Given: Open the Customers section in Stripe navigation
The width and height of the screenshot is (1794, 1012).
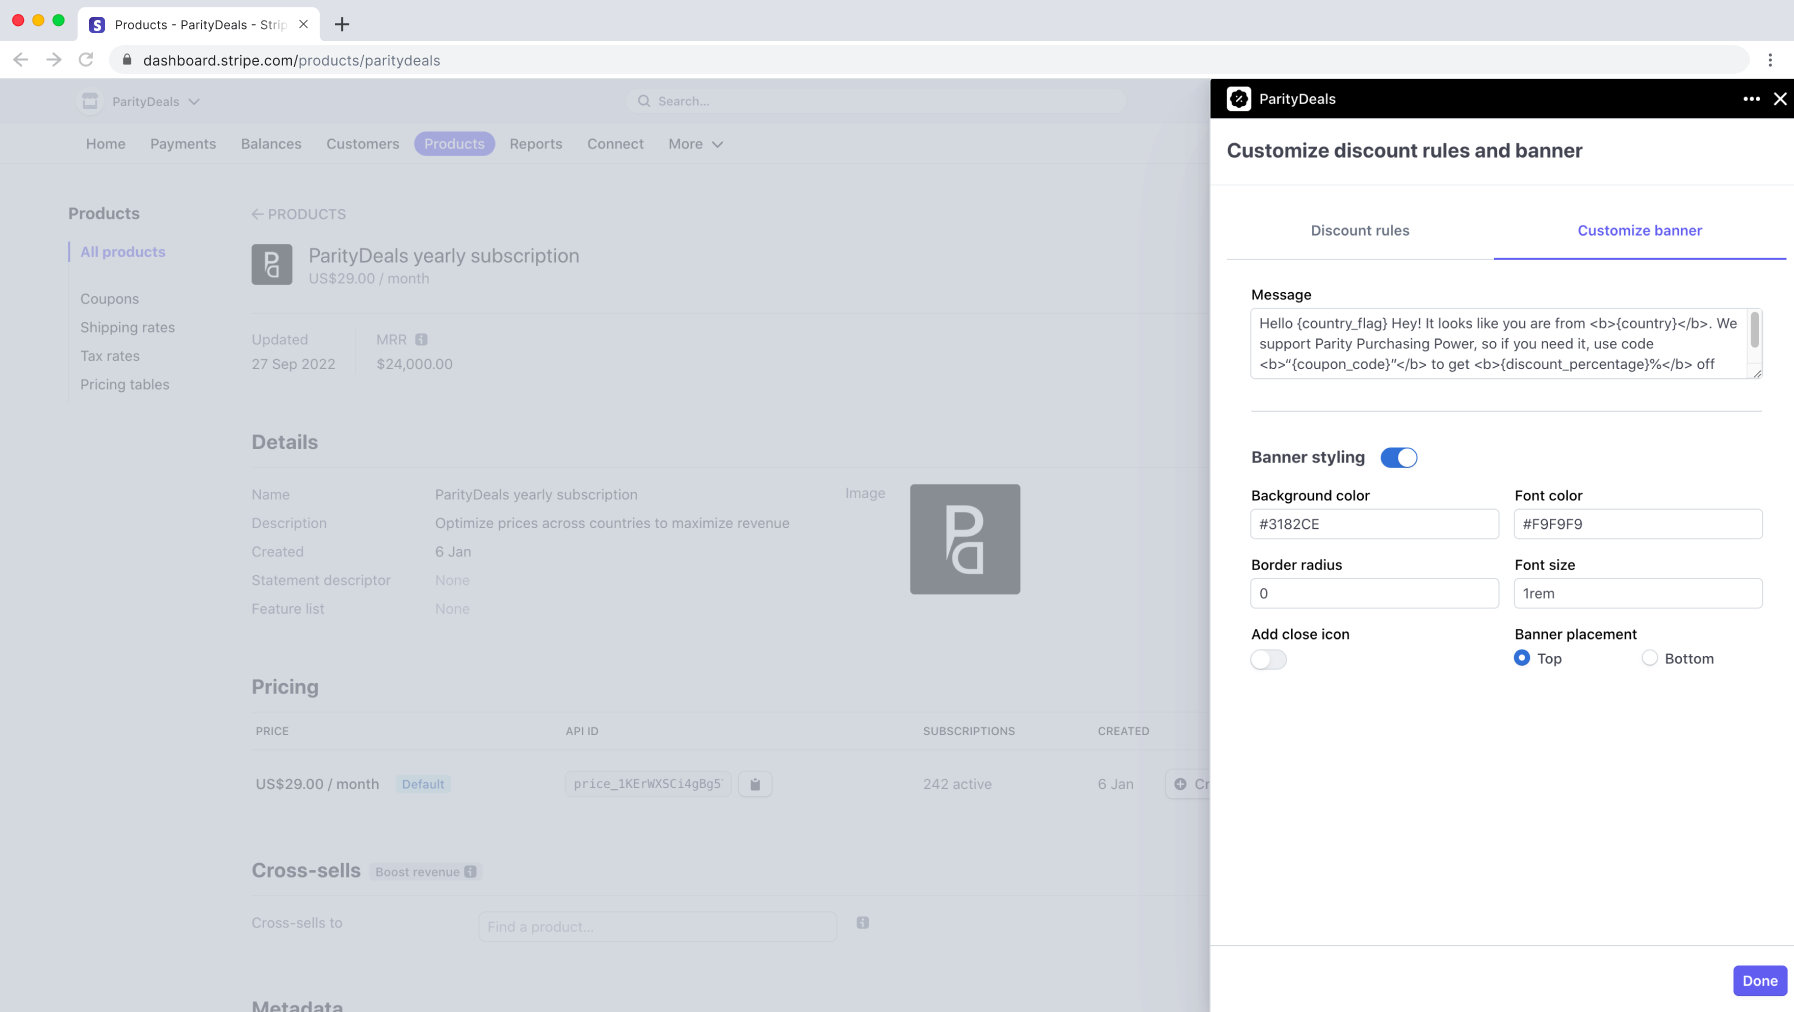Looking at the screenshot, I should (x=362, y=143).
